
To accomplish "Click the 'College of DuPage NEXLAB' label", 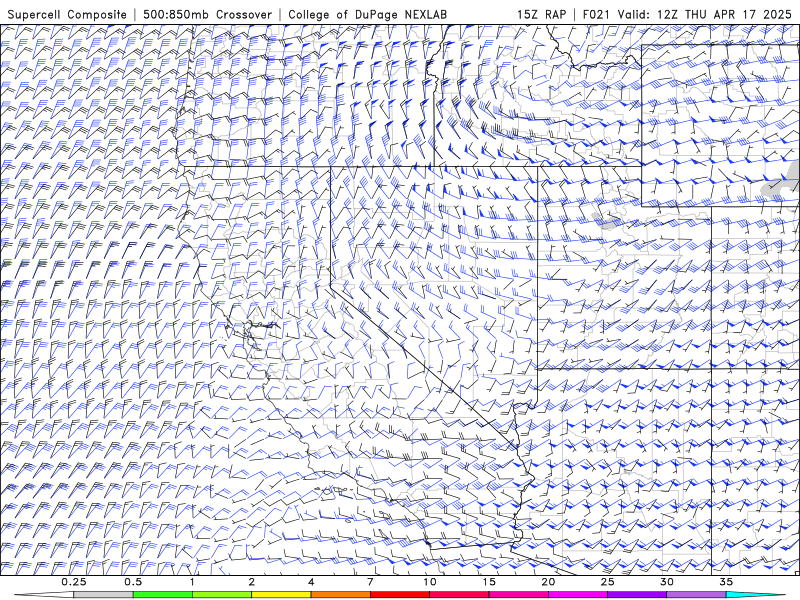I will pos(367,14).
